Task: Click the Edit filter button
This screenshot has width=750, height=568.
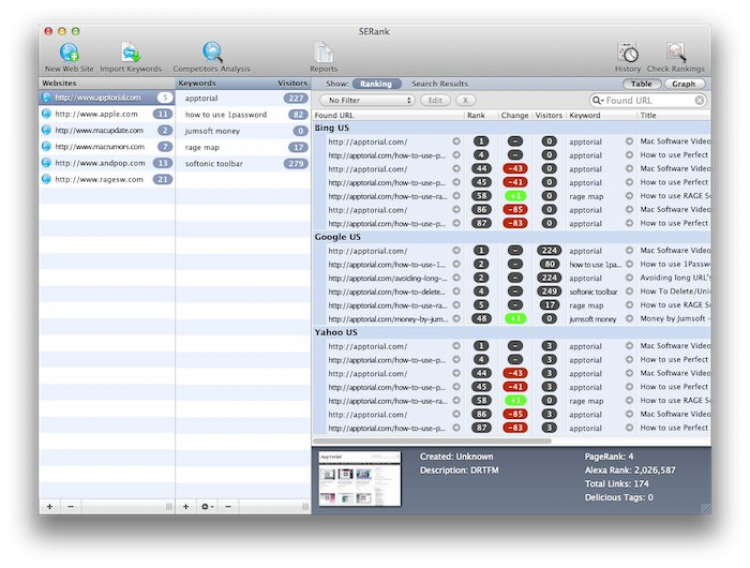Action: 435,100
